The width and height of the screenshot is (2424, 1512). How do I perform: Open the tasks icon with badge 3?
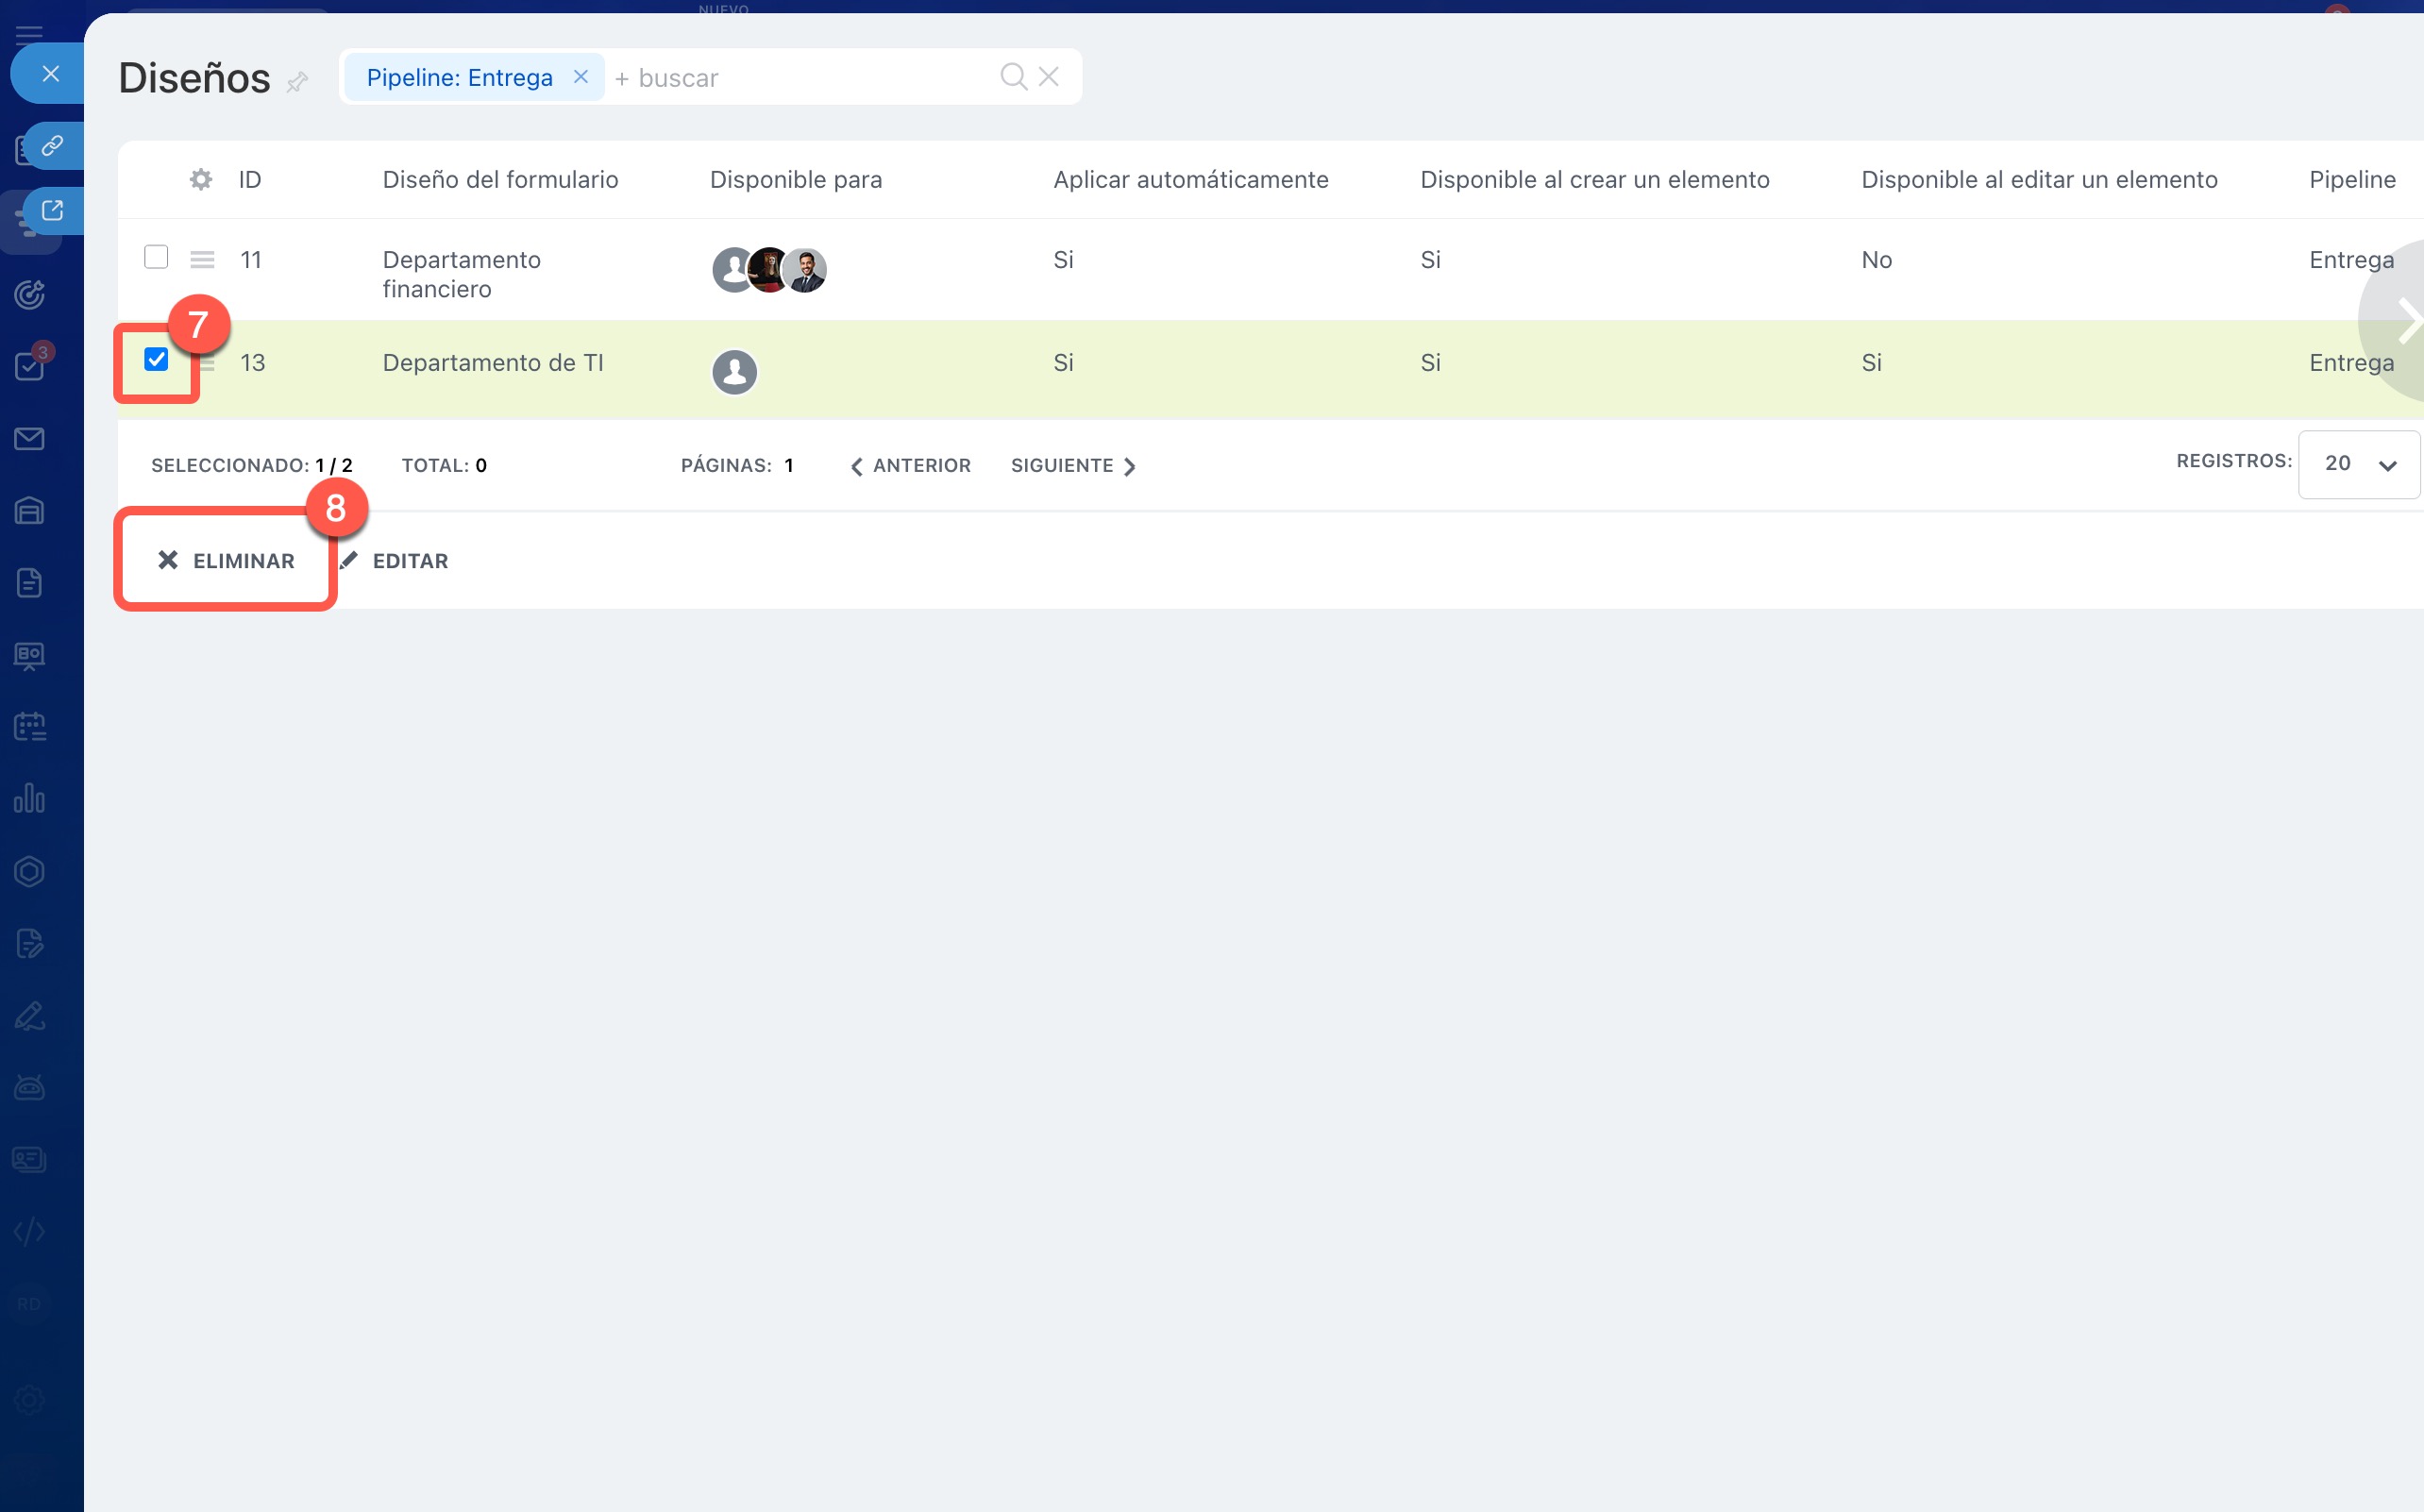(29, 366)
